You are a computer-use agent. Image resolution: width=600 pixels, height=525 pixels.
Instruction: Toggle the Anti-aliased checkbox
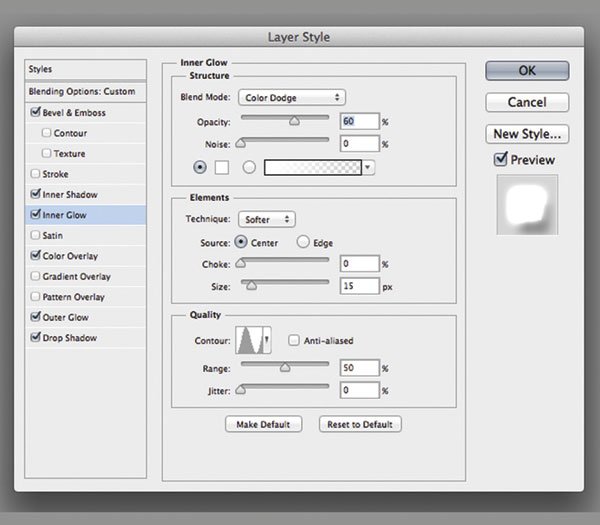[294, 341]
